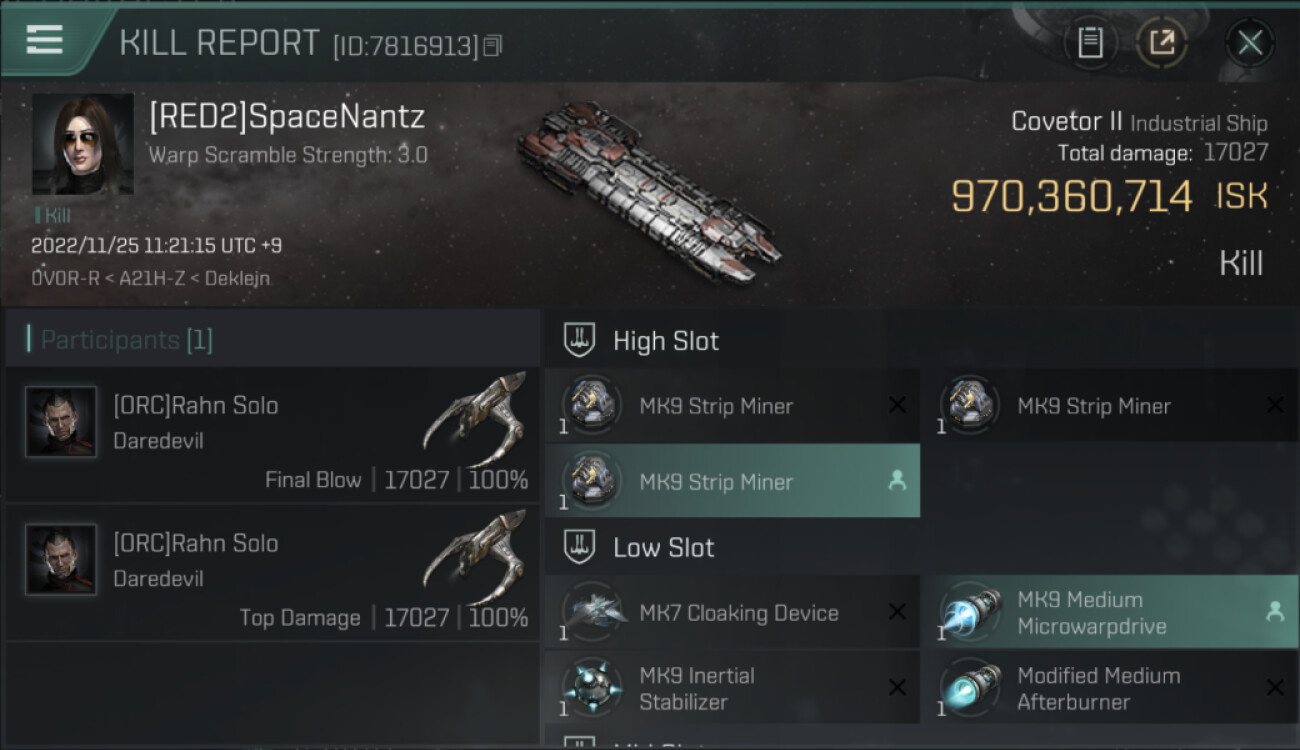This screenshot has height=750, width=1300.
Task: Open the OVOR-R system location link
Action: [x=65, y=278]
